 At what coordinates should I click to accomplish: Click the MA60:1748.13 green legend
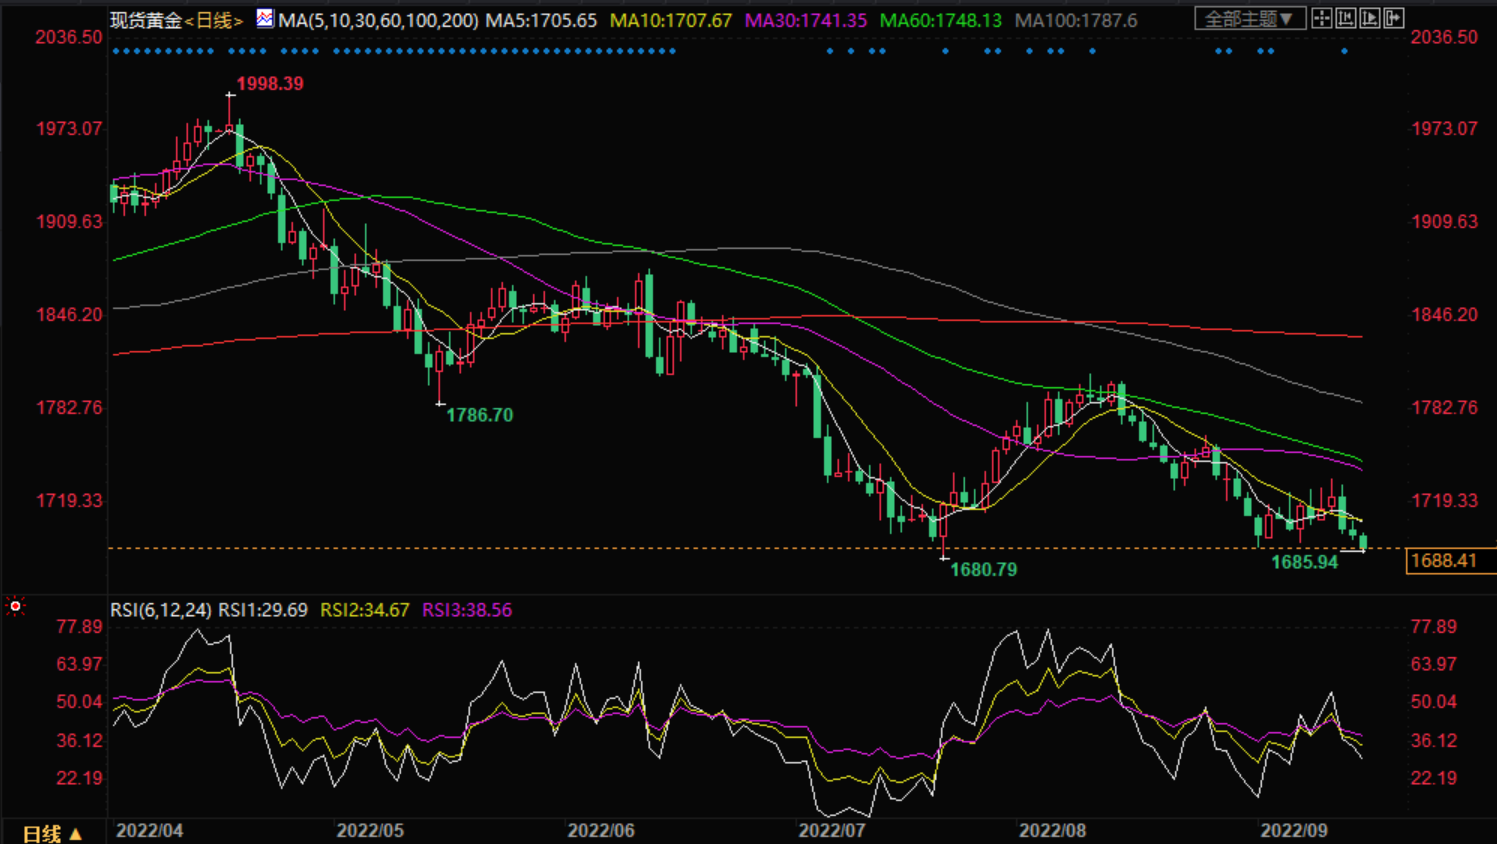[940, 20]
